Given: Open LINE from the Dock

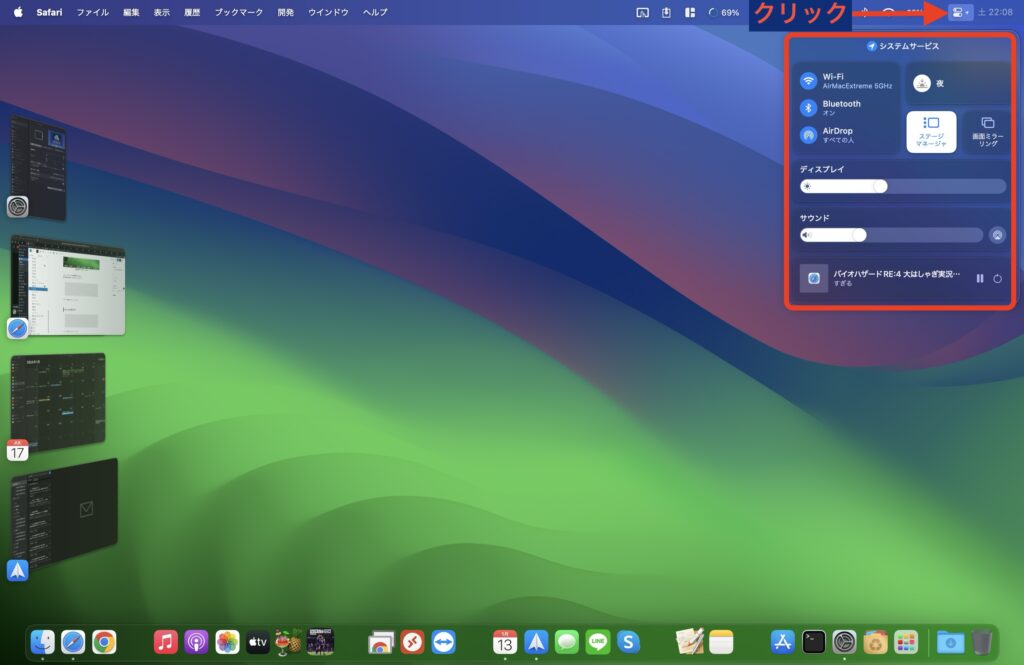Looking at the screenshot, I should 597,641.
